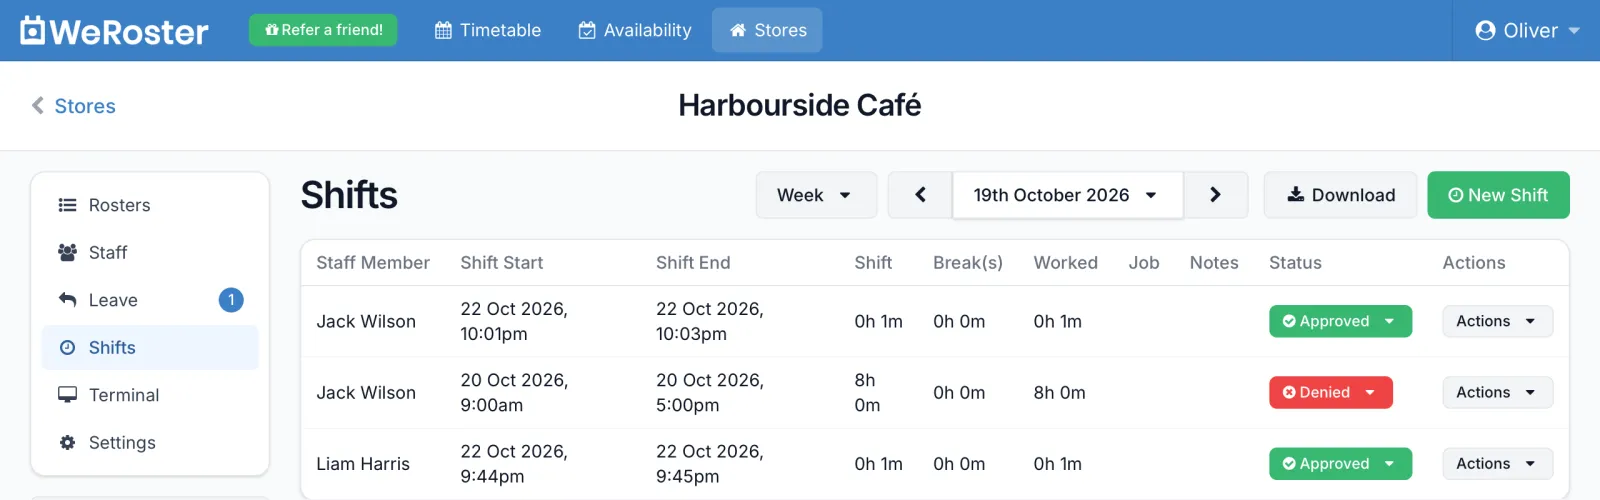Click the Staff Member column header
The width and height of the screenshot is (1600, 500).
point(373,262)
